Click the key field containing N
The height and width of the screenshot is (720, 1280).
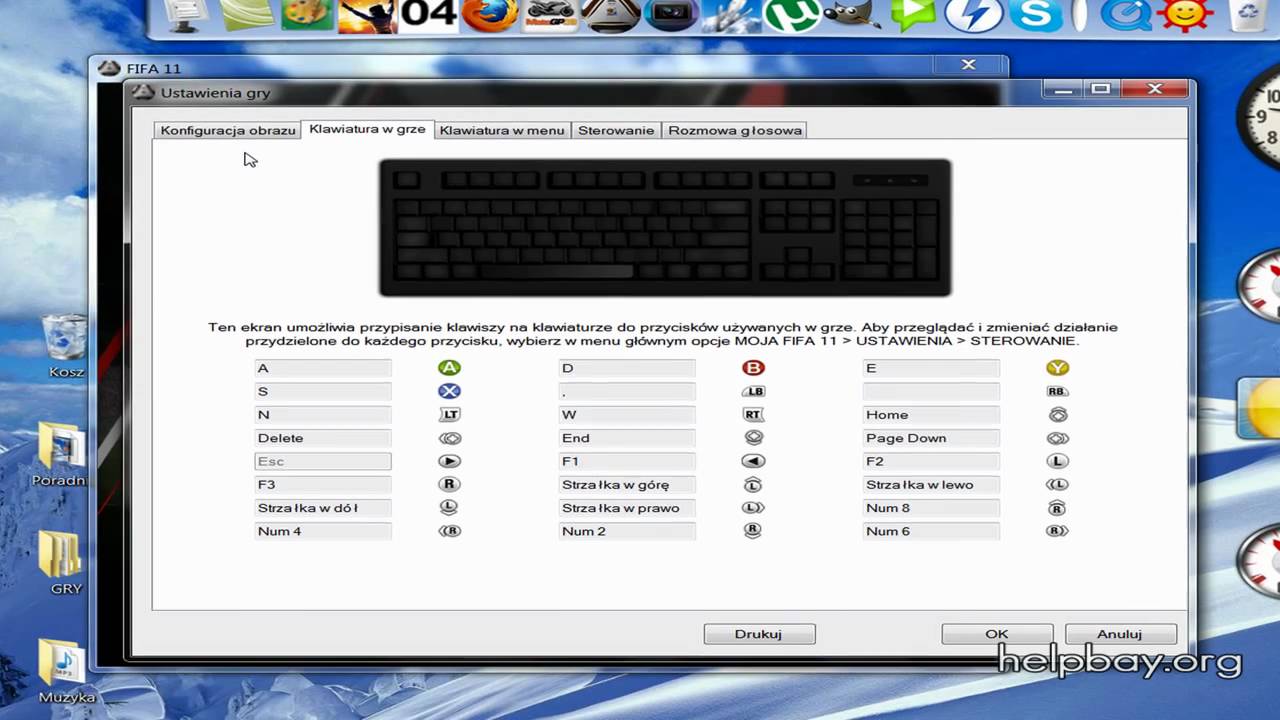322,414
